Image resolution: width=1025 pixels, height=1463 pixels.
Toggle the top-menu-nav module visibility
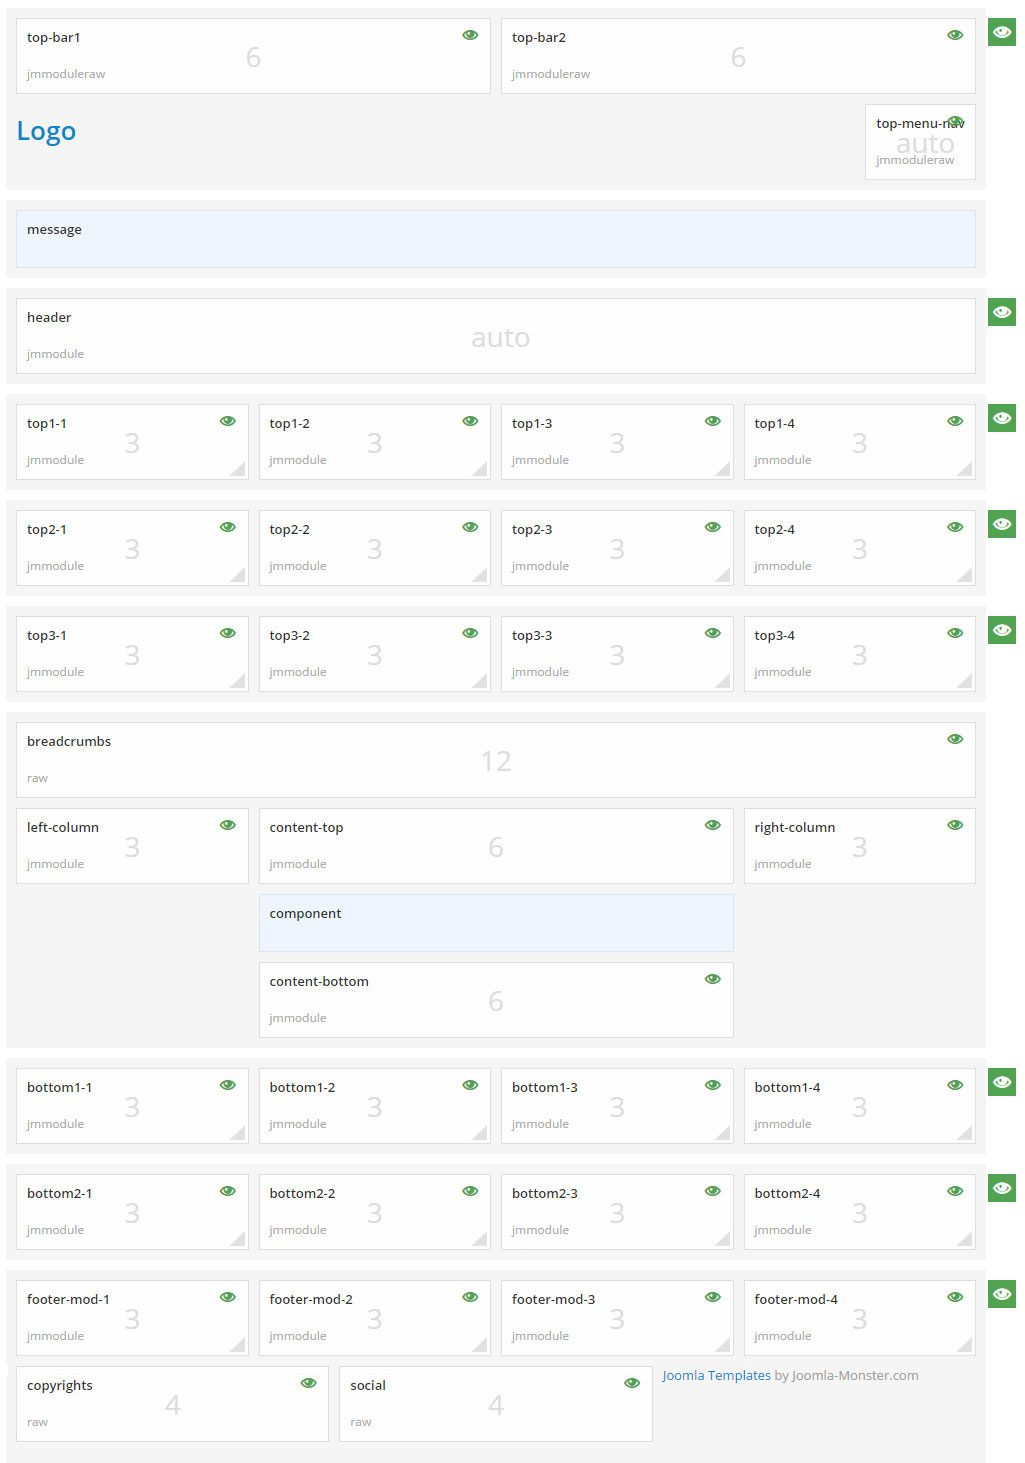tap(956, 120)
